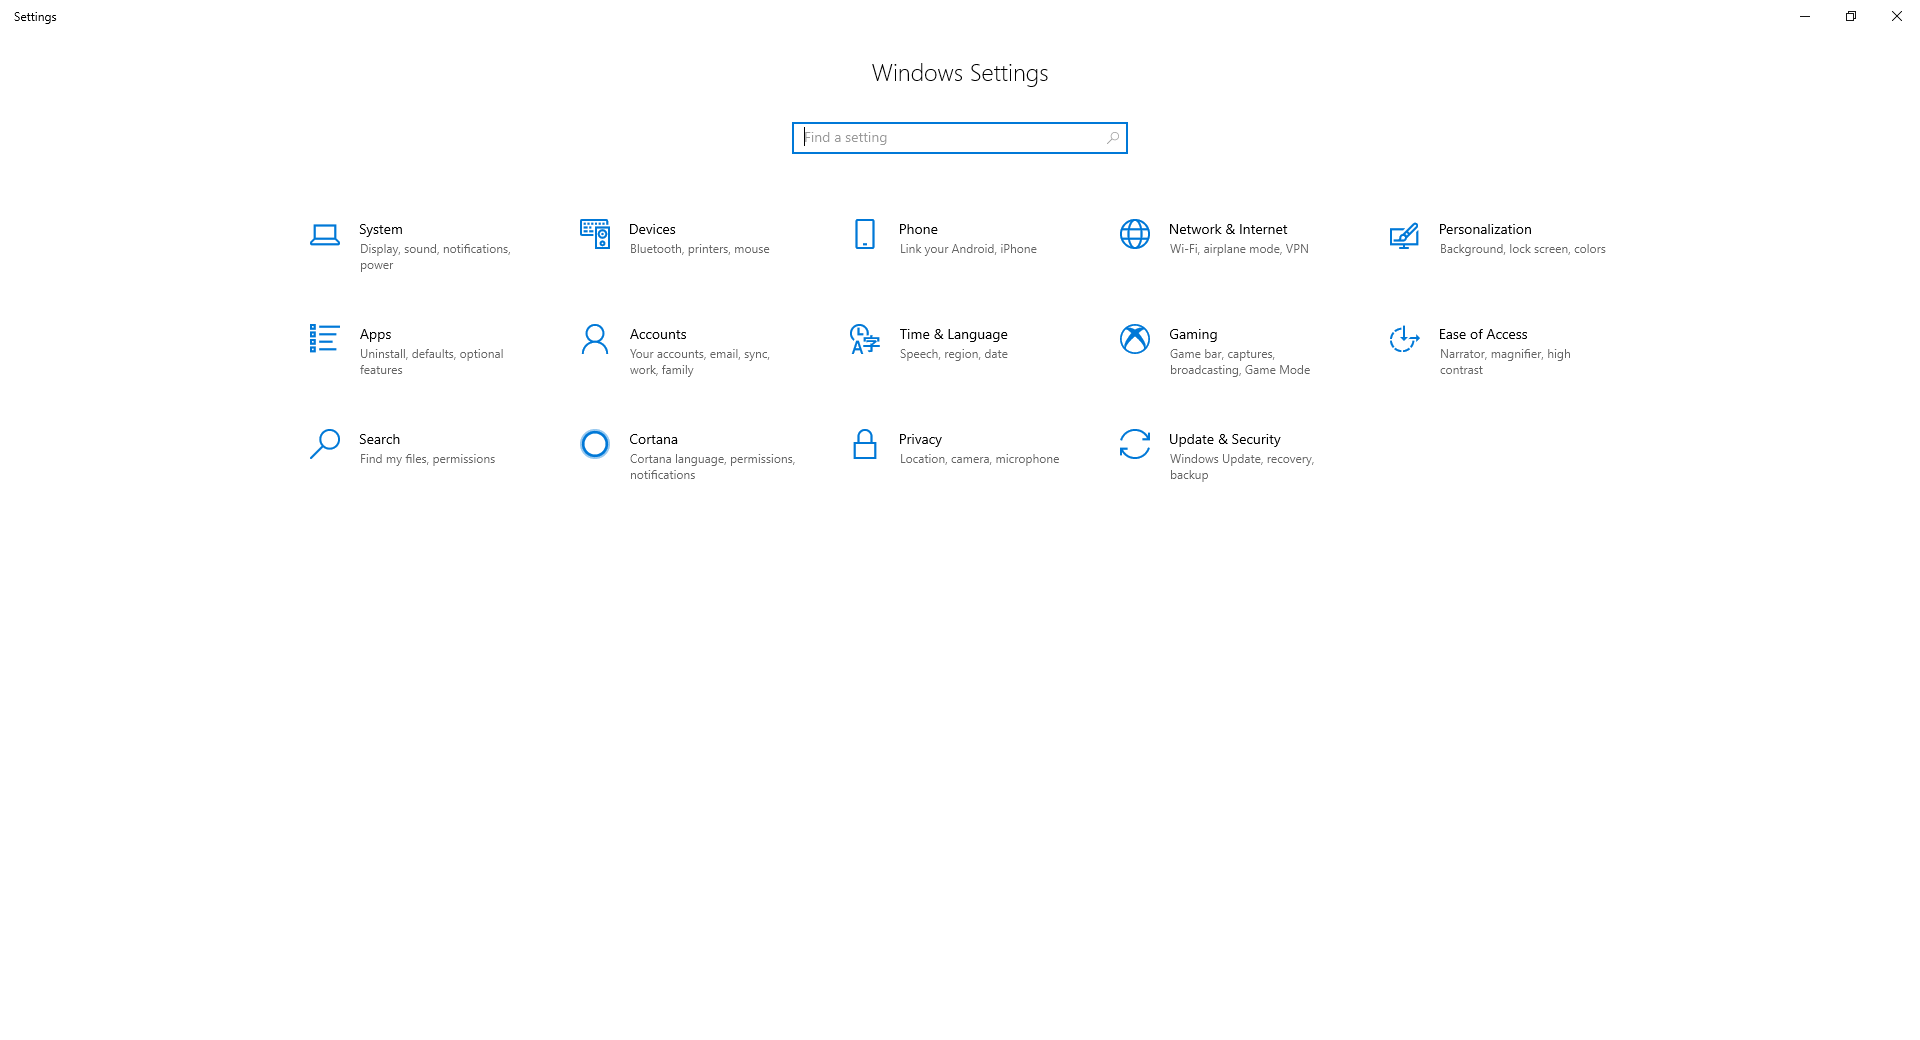Click the Accounts title label
Image resolution: width=1920 pixels, height=1040 pixels.
pos(658,334)
